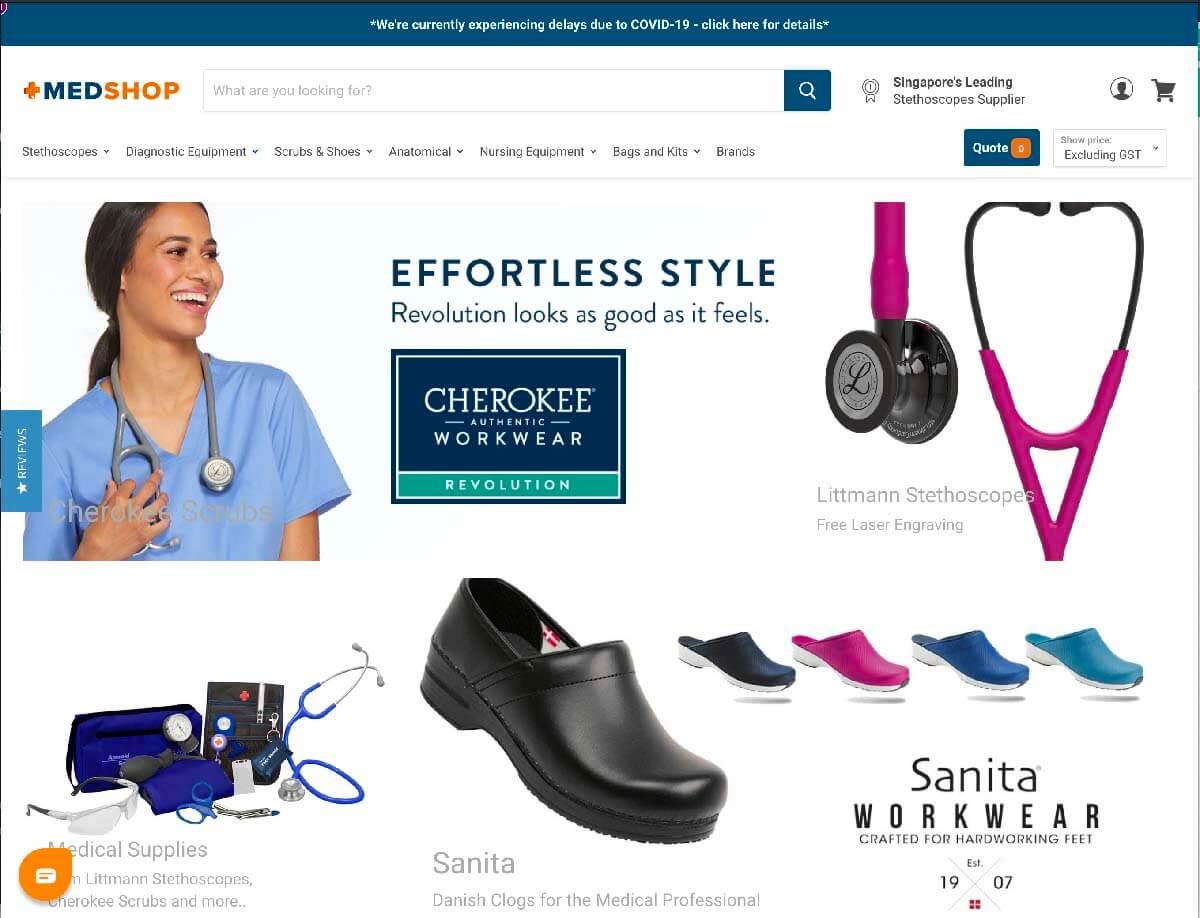The height and width of the screenshot is (918, 1200).
Task: Open the Anatomical menu
Action: pos(426,152)
